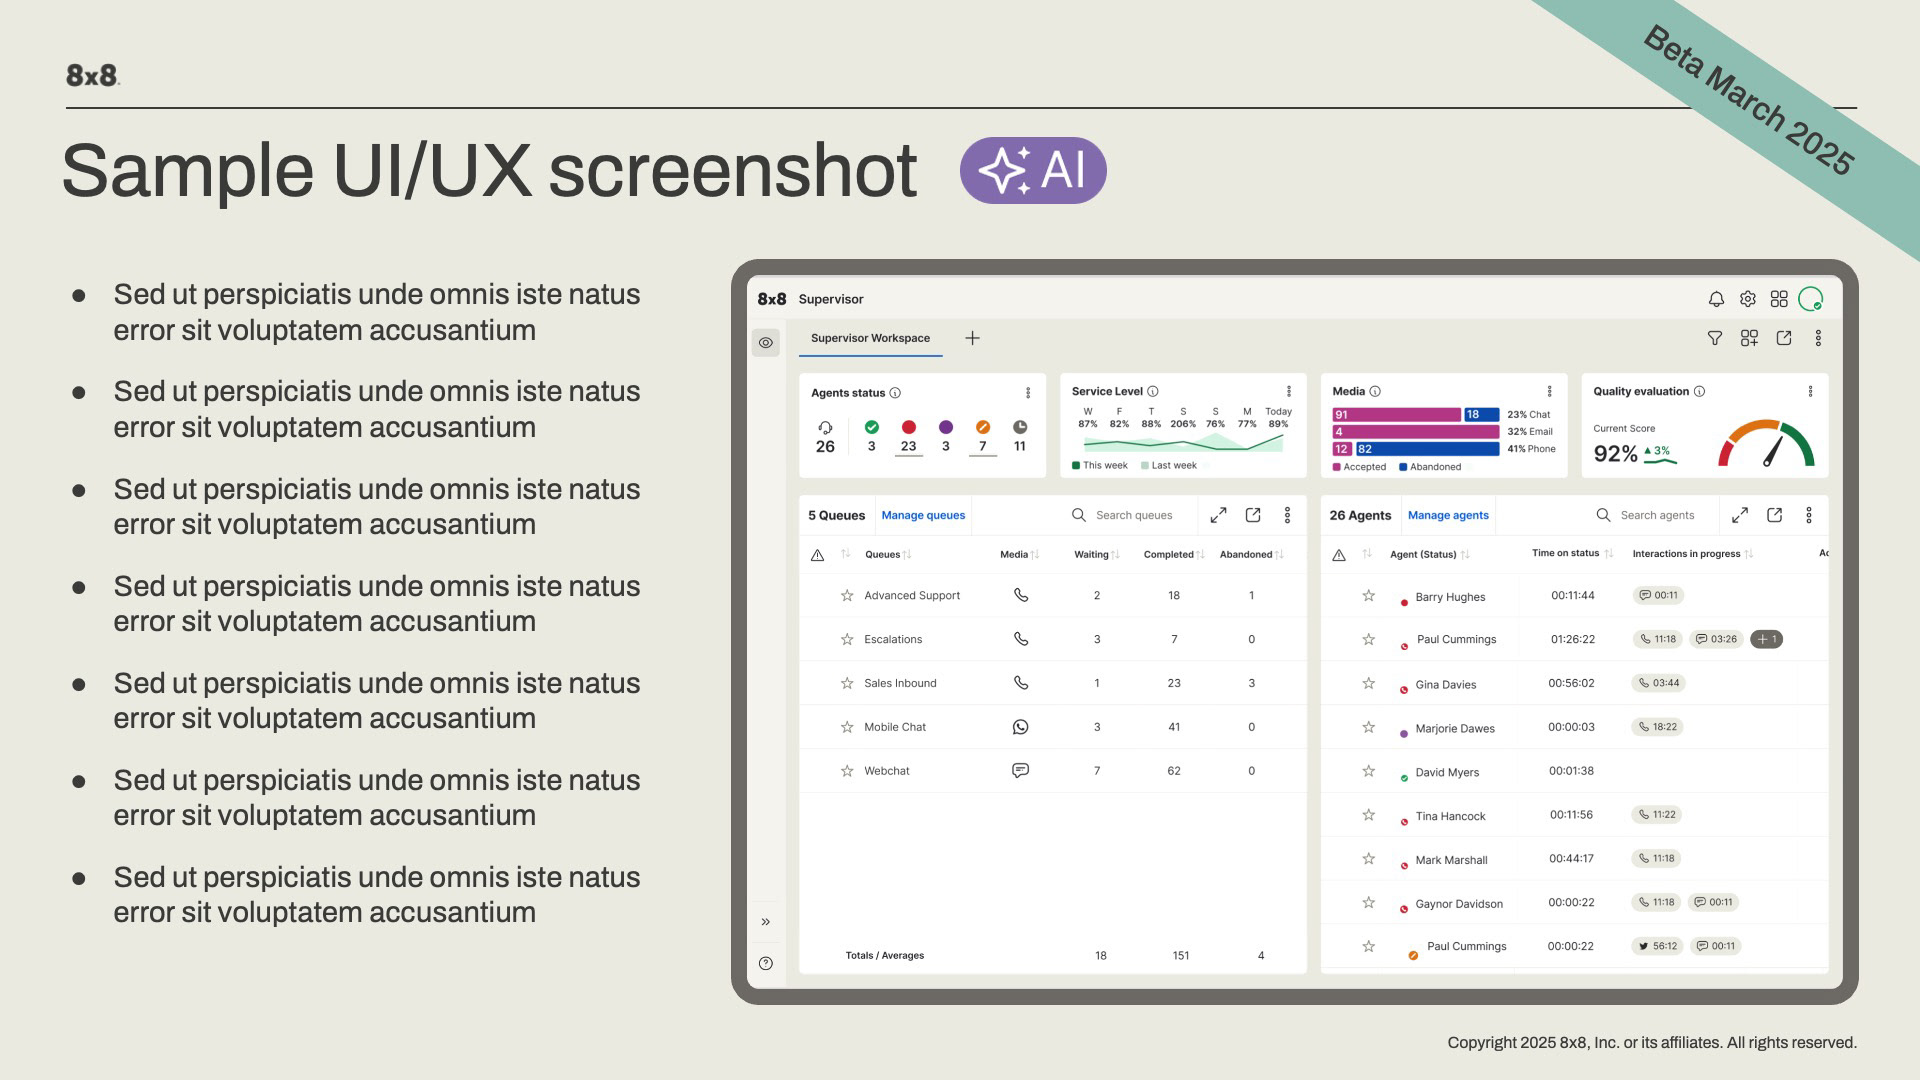Toggle the eye icon in left sidebar
The image size is (1920, 1080).
766,343
